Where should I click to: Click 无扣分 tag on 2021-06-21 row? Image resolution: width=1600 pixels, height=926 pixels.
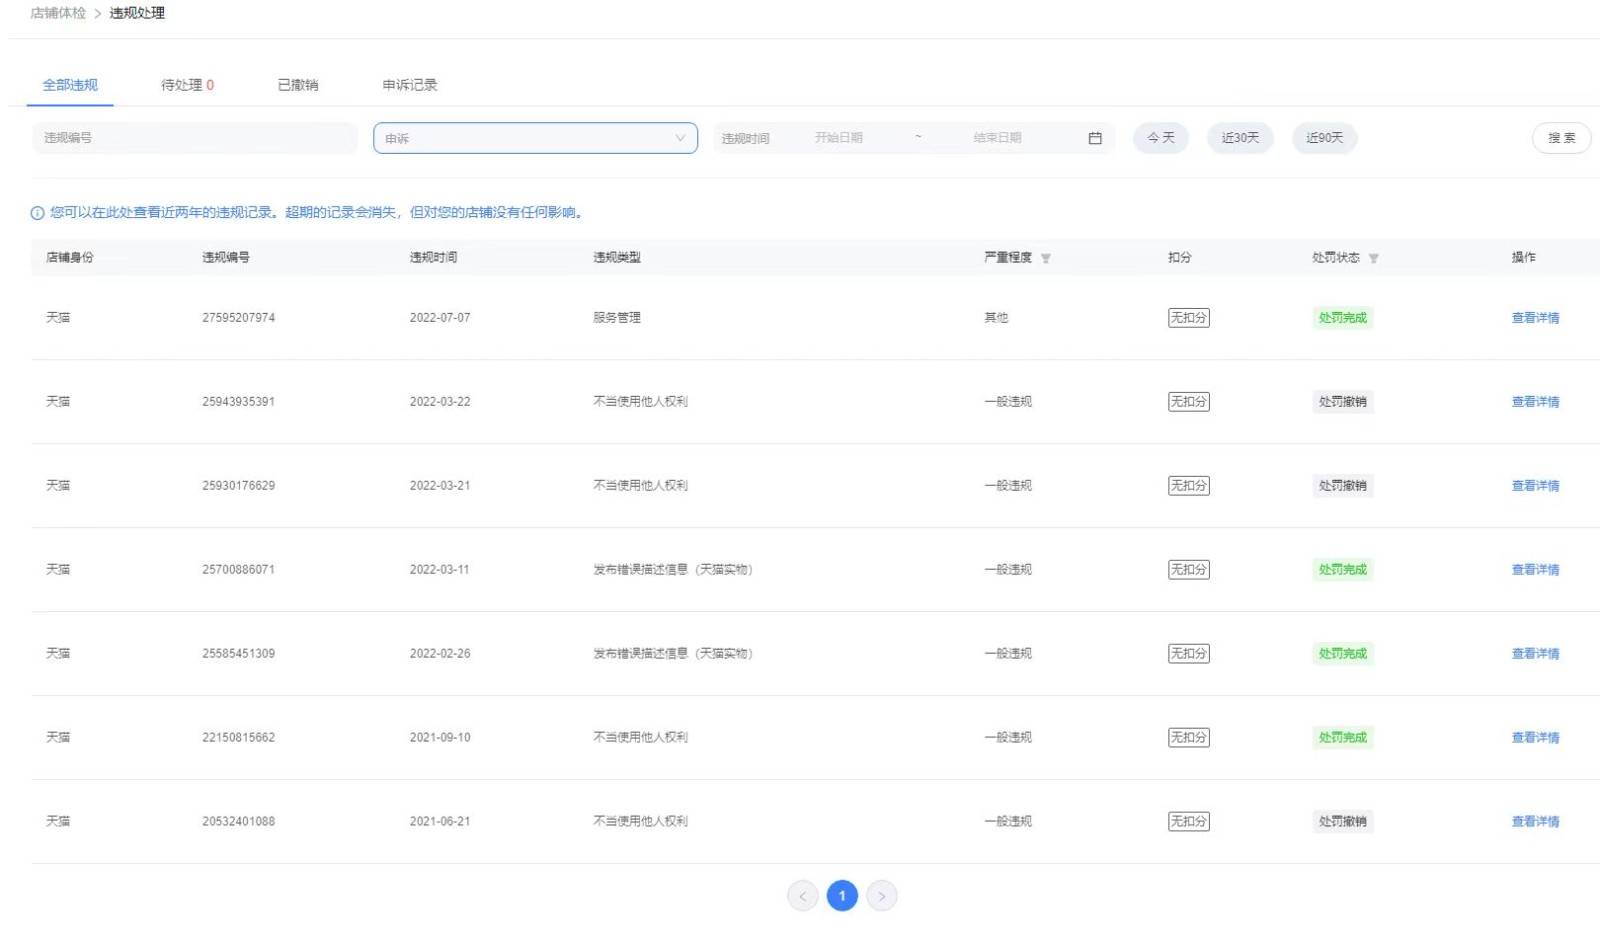(1189, 822)
